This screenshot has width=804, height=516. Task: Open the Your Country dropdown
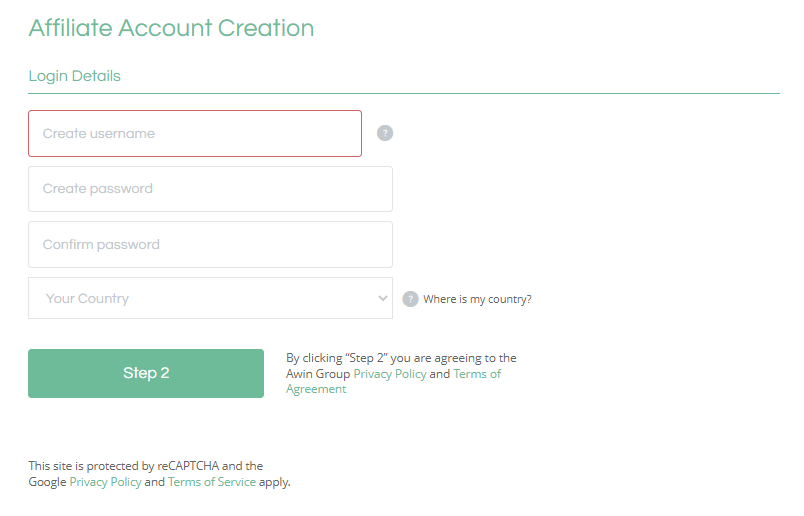(x=210, y=298)
